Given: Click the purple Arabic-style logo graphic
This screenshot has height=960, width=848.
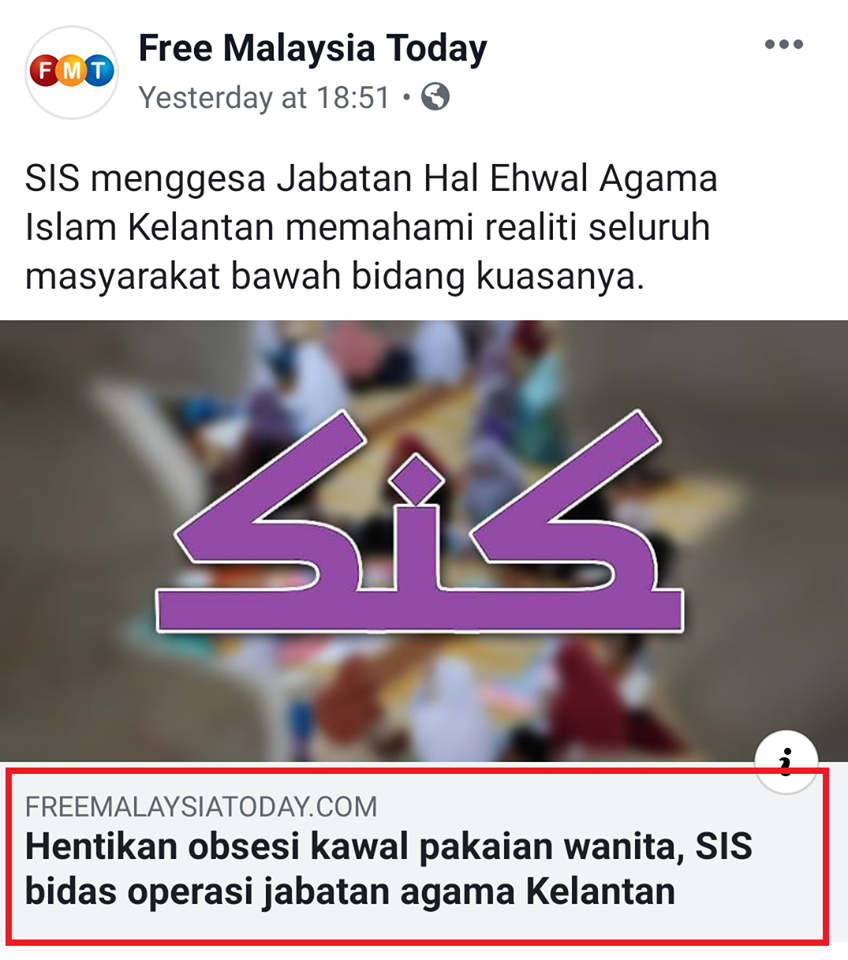Looking at the screenshot, I should 420,522.
